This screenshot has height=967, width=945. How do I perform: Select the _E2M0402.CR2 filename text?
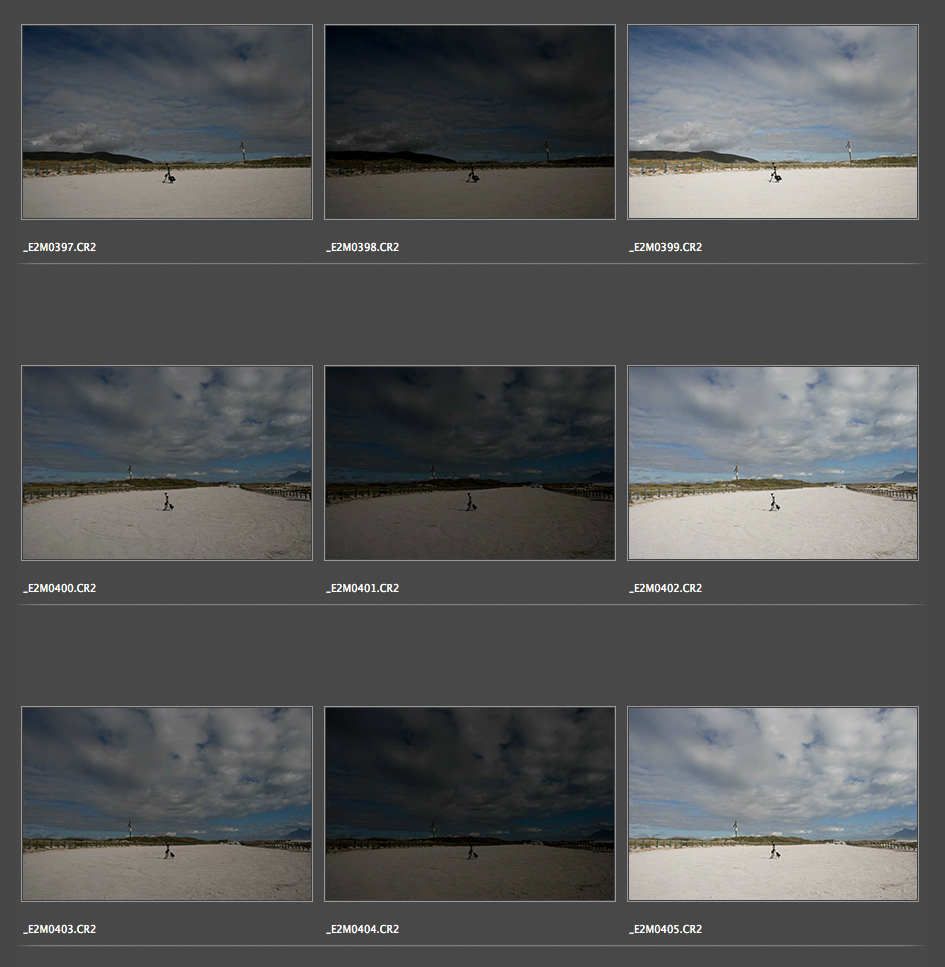point(666,588)
